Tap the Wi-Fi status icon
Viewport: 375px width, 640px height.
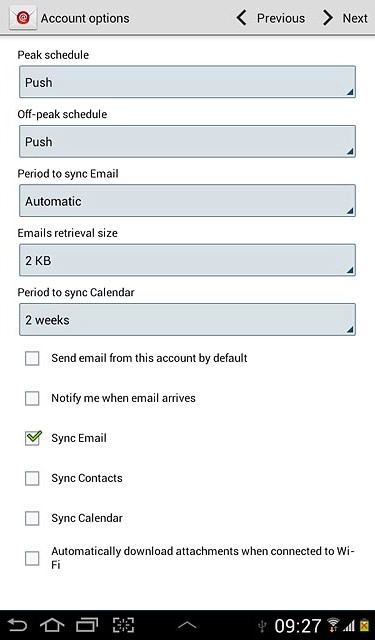(x=333, y=625)
